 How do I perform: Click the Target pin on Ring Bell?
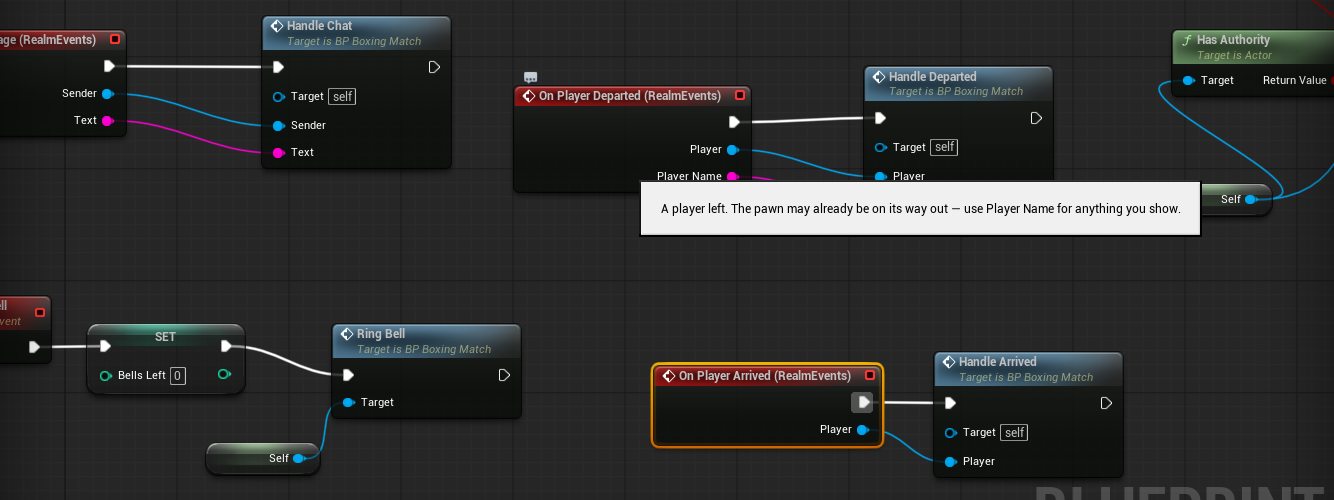348,402
